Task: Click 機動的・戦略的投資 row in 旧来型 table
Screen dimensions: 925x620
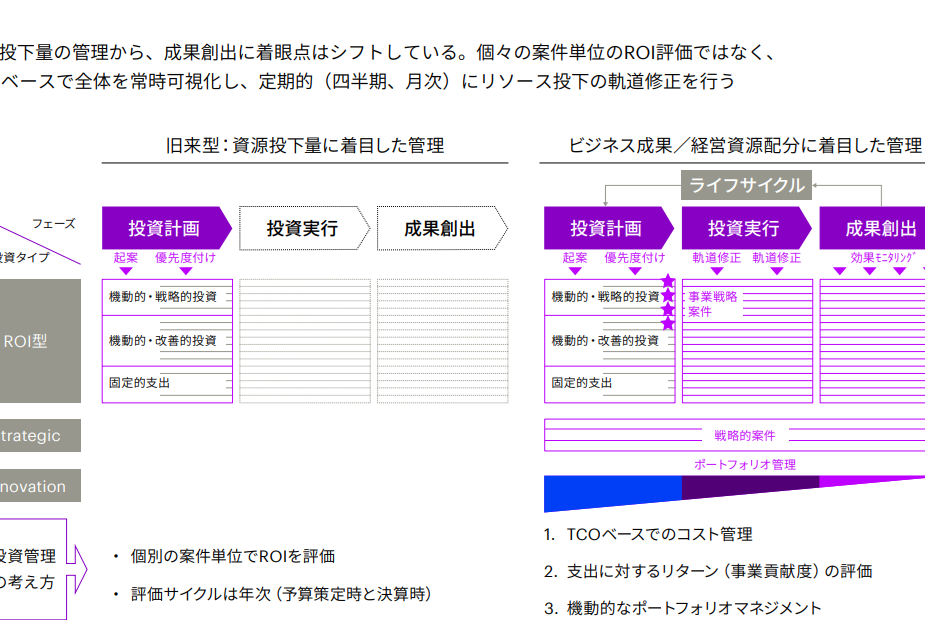Action: 167,297
